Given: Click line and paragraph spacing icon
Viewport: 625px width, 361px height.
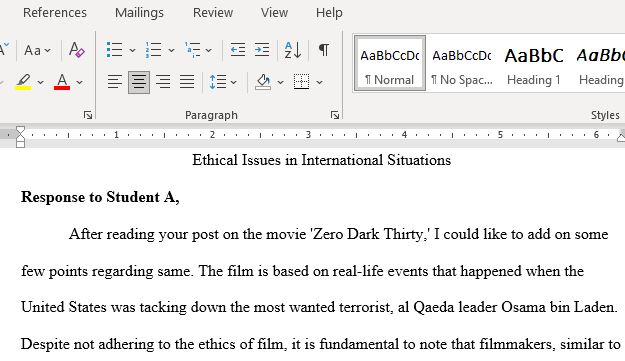Looking at the screenshot, I should pyautogui.click(x=218, y=82).
